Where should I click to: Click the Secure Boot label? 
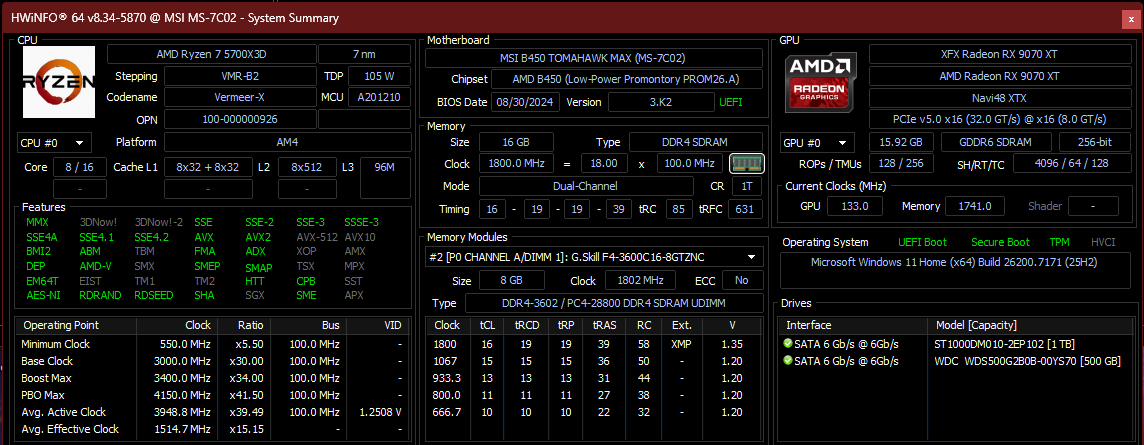click(x=1000, y=242)
